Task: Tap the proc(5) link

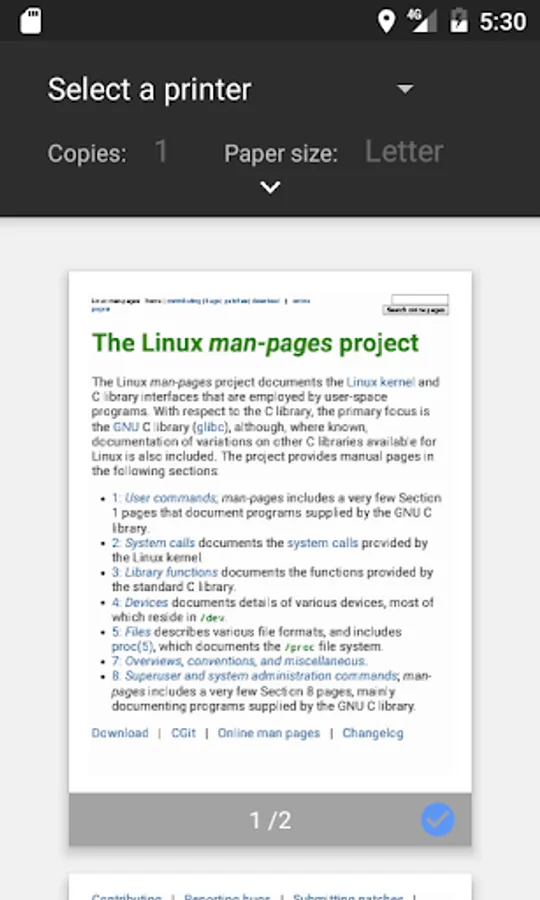Action: tap(133, 646)
